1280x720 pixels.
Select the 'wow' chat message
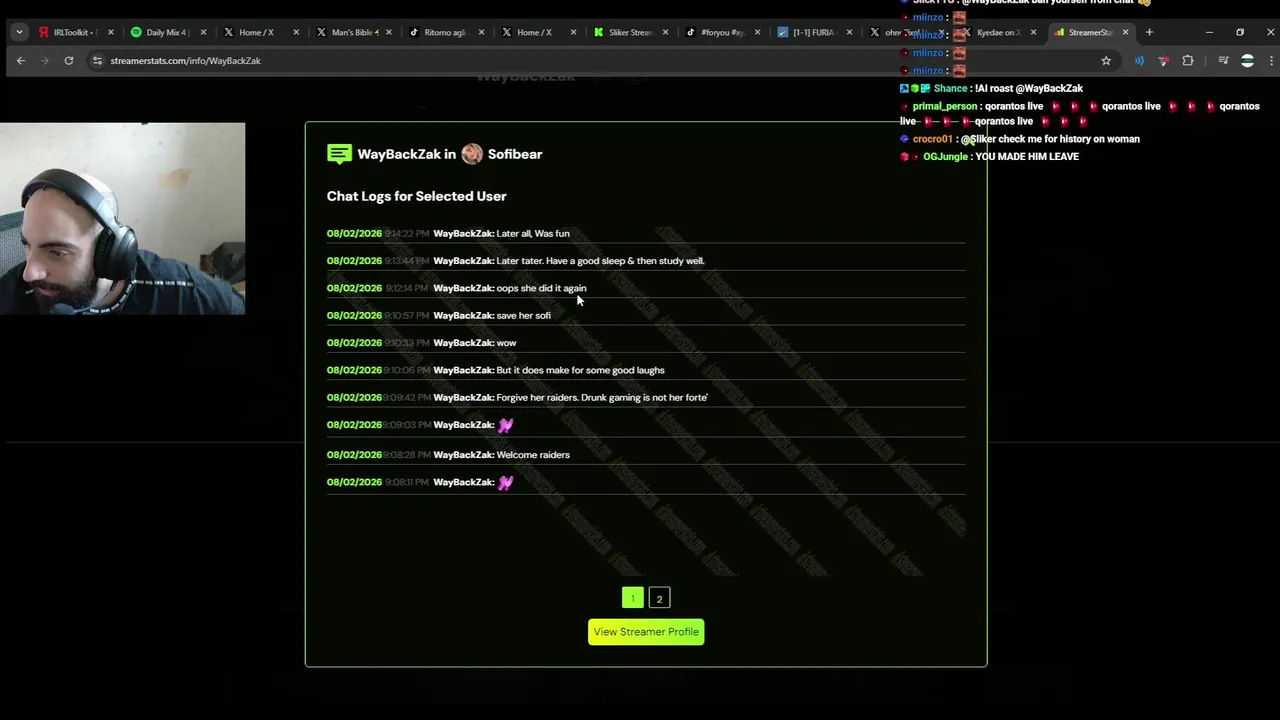coord(507,343)
